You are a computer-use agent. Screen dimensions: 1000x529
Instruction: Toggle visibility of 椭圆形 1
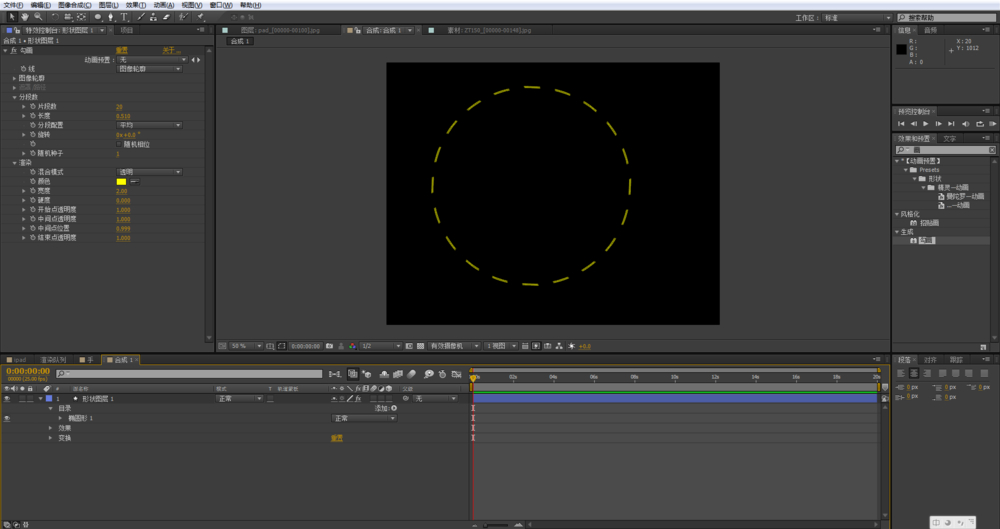coord(8,418)
